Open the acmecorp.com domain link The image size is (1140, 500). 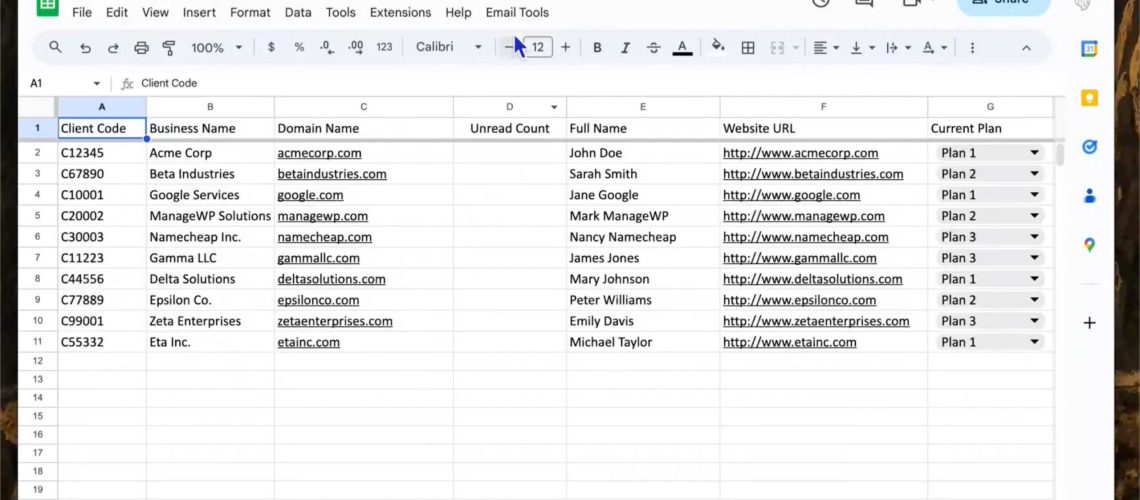pyautogui.click(x=319, y=153)
